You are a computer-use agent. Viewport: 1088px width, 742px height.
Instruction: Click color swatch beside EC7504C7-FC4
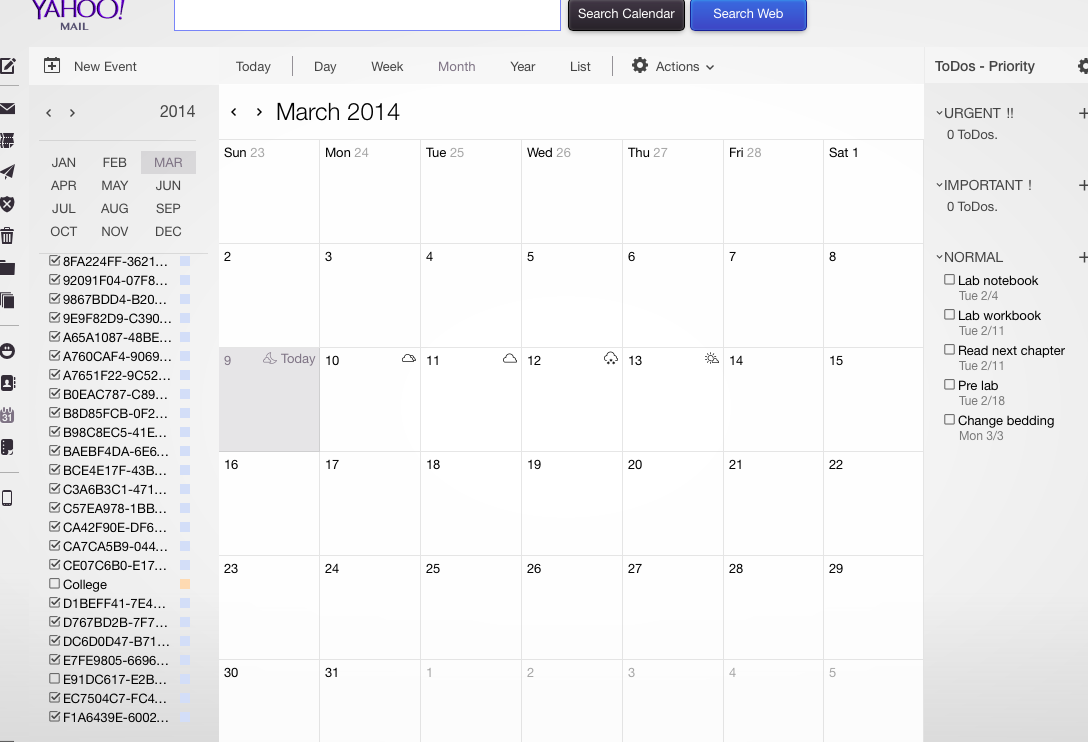point(185,698)
